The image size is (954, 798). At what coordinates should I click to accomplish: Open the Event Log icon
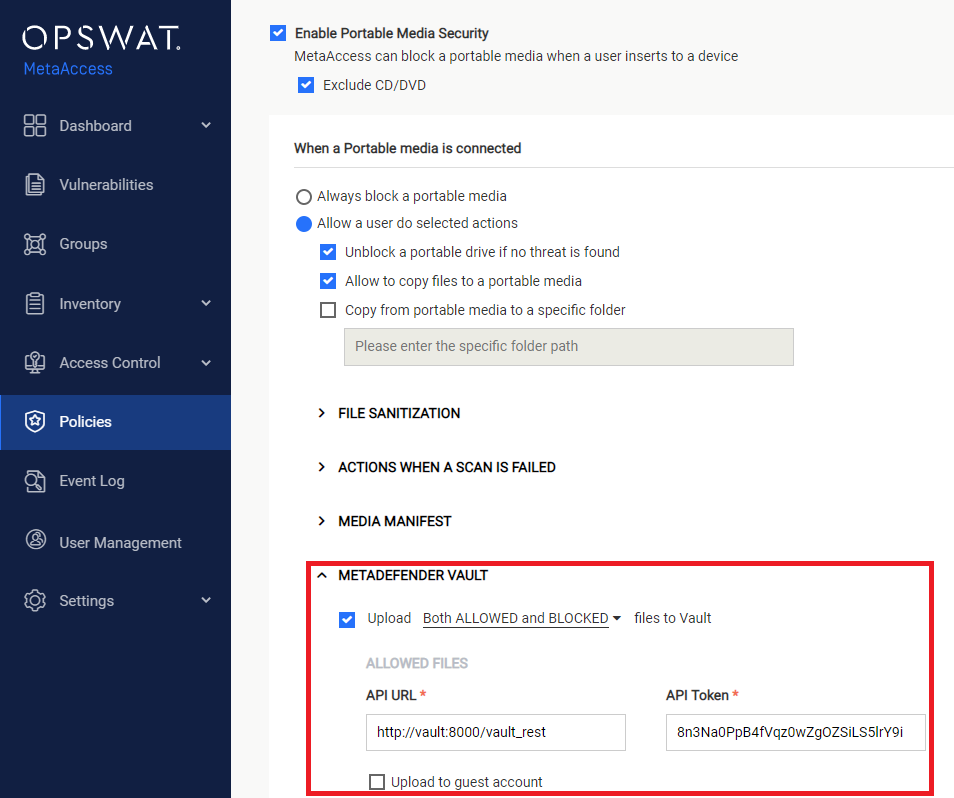[33, 481]
